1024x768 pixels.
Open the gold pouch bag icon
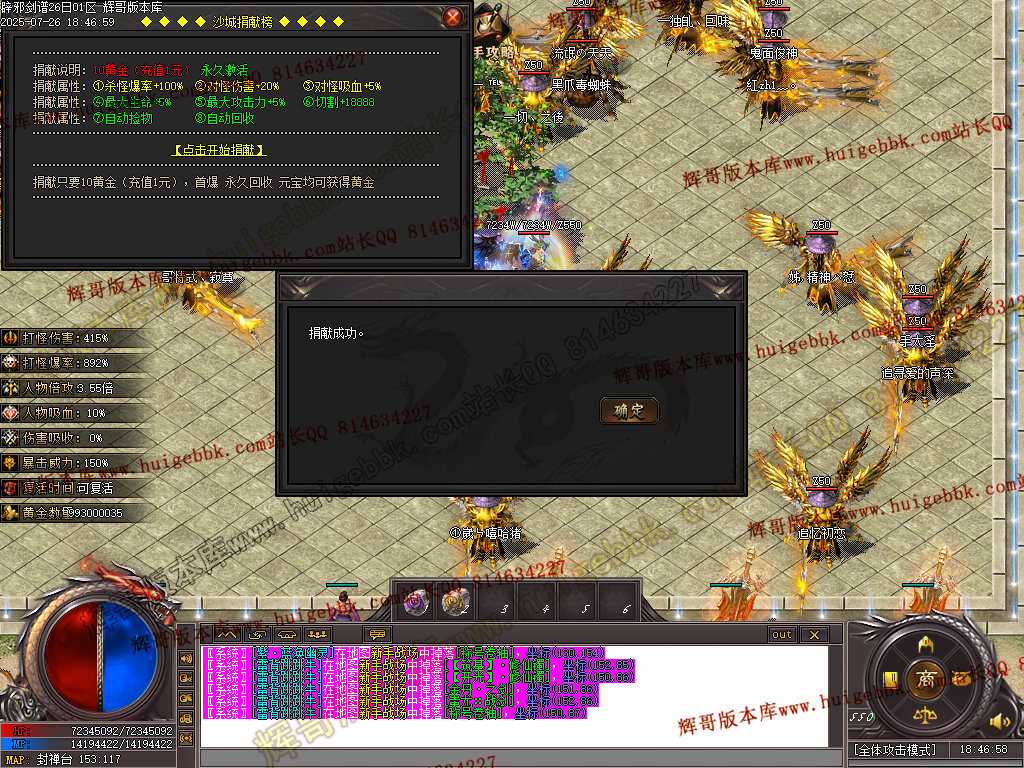pos(961,679)
